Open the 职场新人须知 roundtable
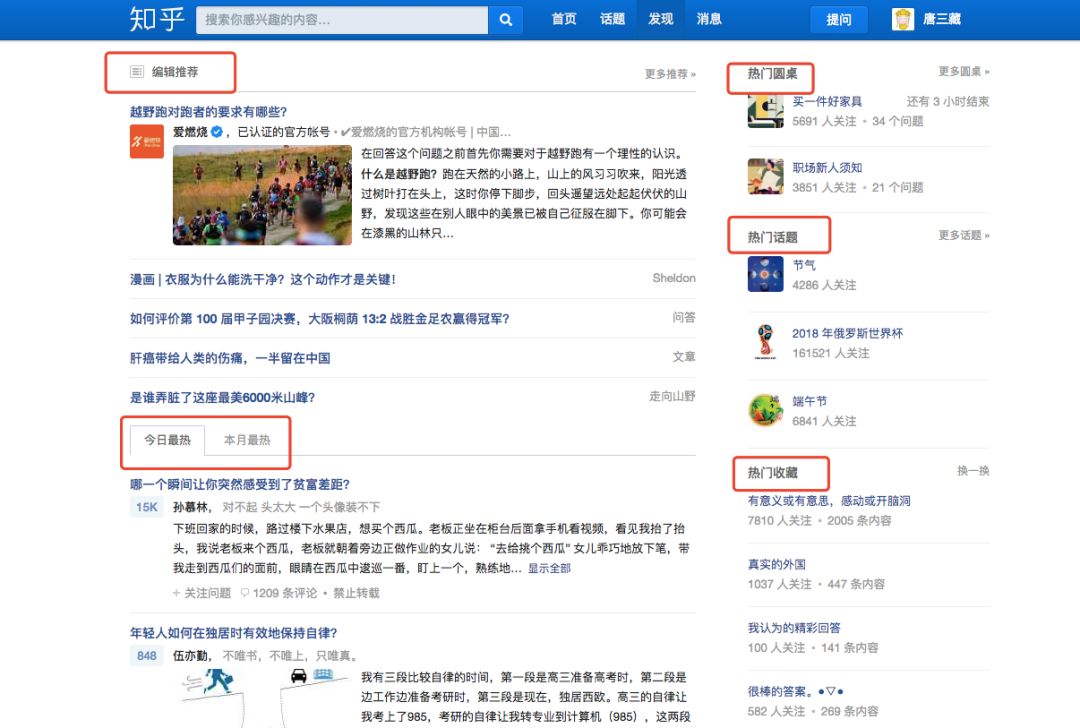Viewport: 1080px width, 728px height. coord(827,167)
